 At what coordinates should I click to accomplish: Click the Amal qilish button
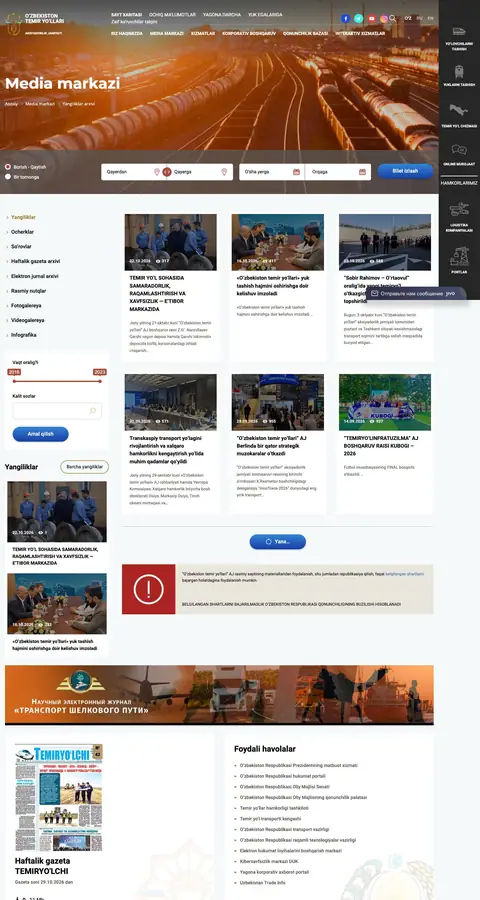click(40, 434)
